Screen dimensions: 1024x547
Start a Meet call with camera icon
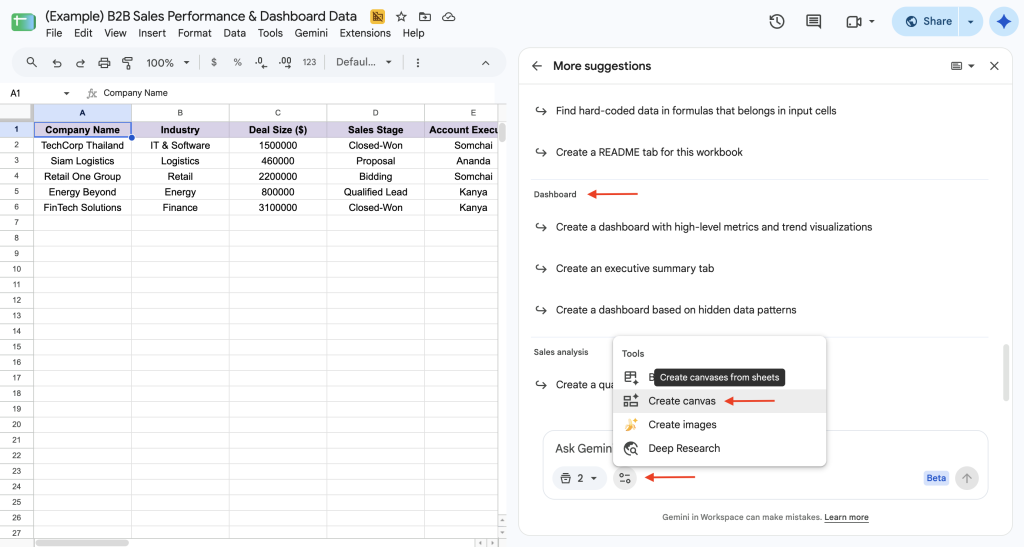click(854, 22)
